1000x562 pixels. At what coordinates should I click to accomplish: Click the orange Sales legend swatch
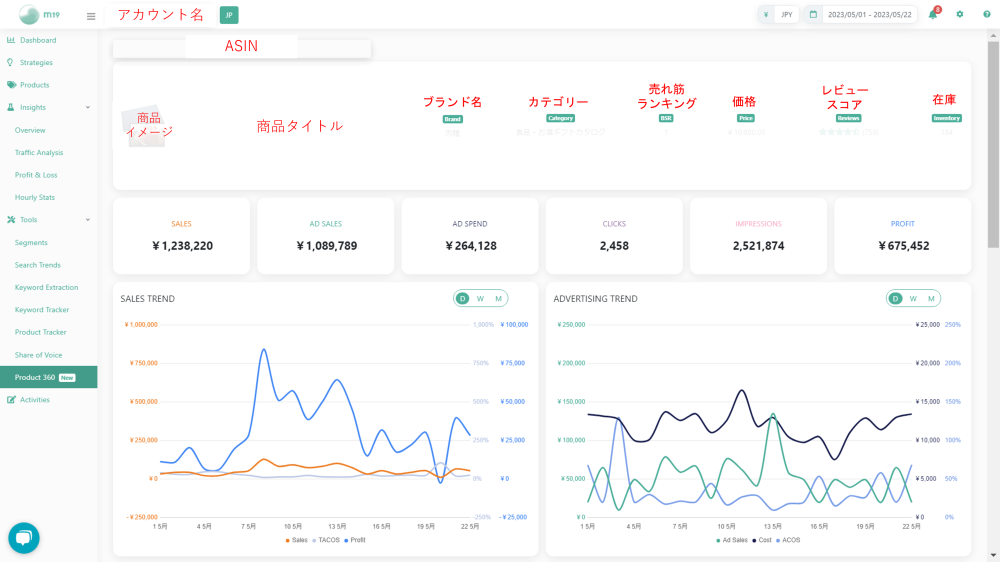click(x=287, y=540)
